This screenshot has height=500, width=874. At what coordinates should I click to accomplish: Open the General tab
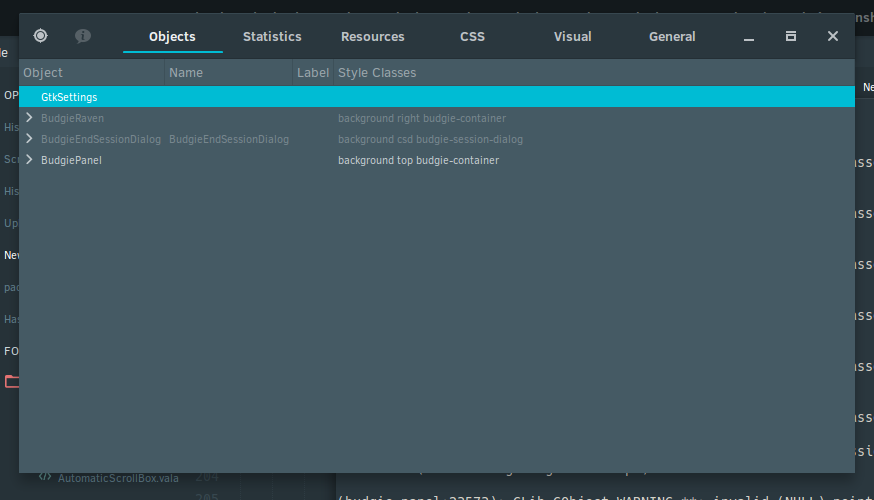click(672, 37)
